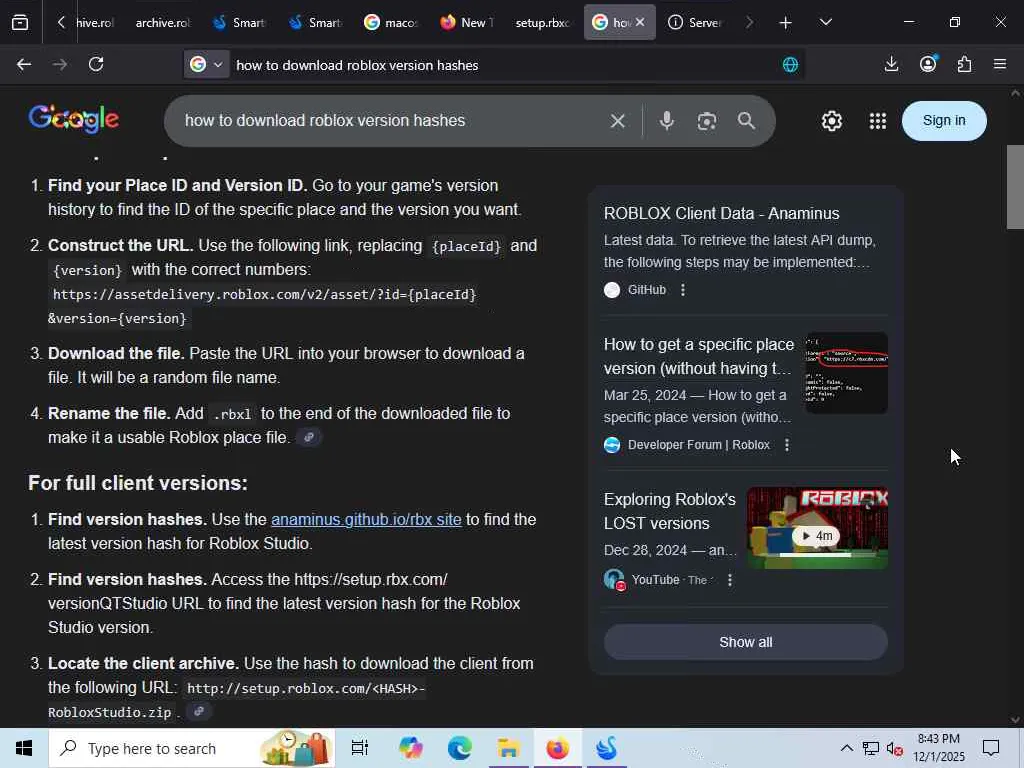Open the Firefox account icon

[x=927, y=64]
